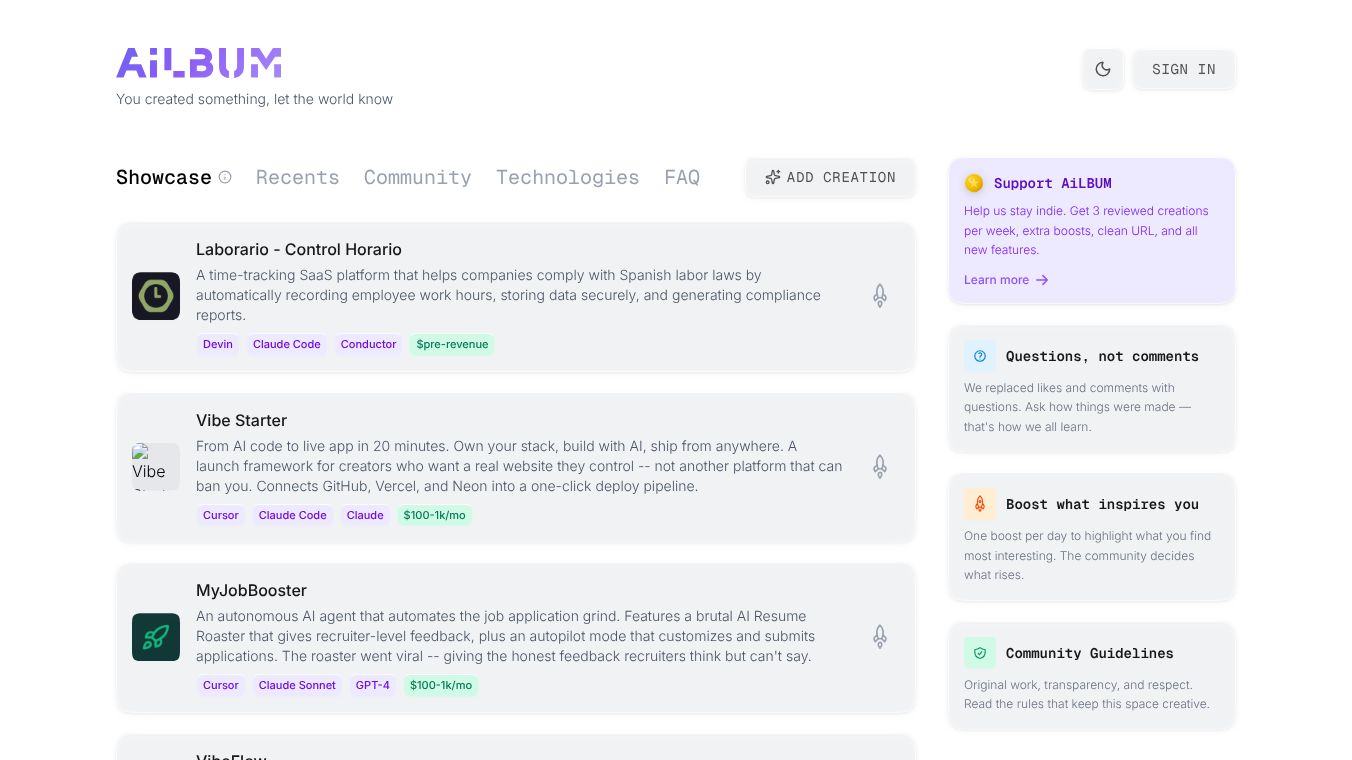Click the info icon beside Showcase
This screenshot has height=760, width=1352.
(x=225, y=177)
